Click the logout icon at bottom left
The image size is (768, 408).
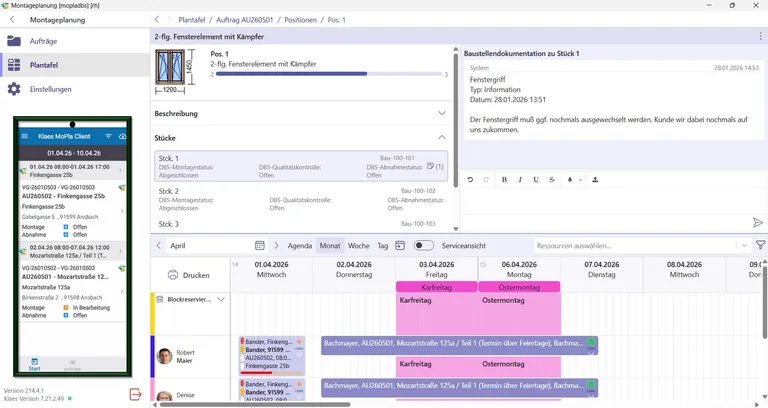[136, 394]
